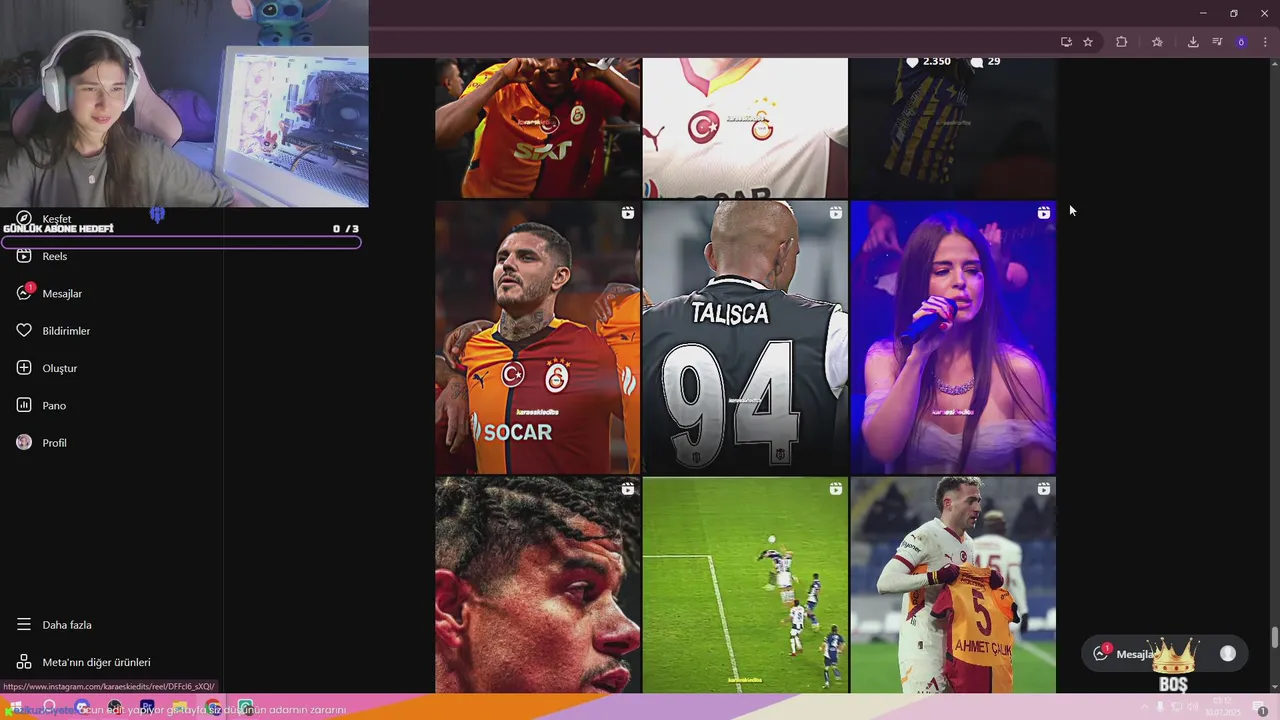Click the install app icon in the address bar
This screenshot has width=1280, height=720.
click(1066, 42)
